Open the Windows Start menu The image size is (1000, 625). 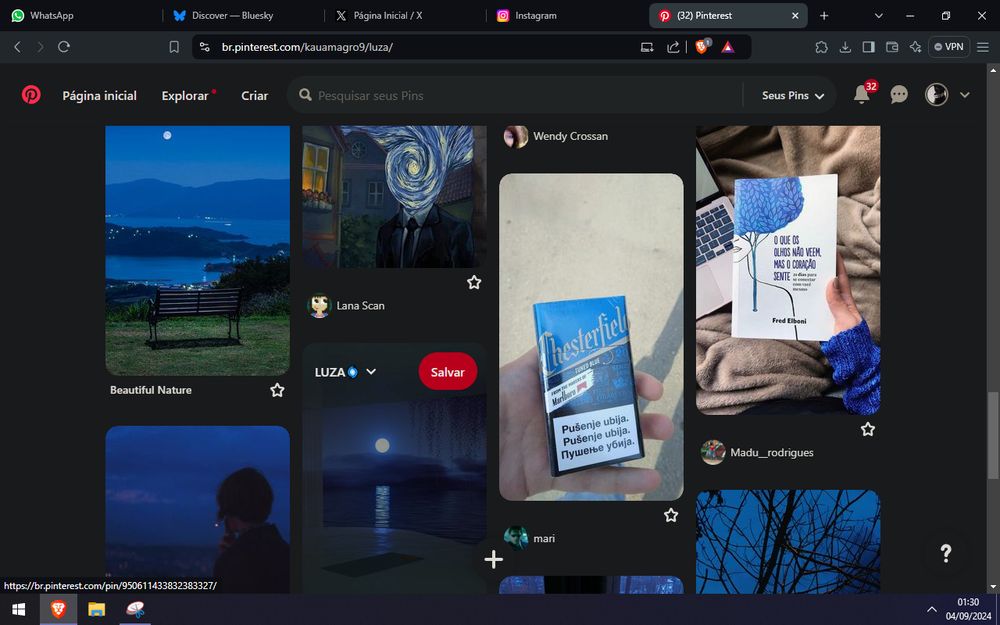18,610
